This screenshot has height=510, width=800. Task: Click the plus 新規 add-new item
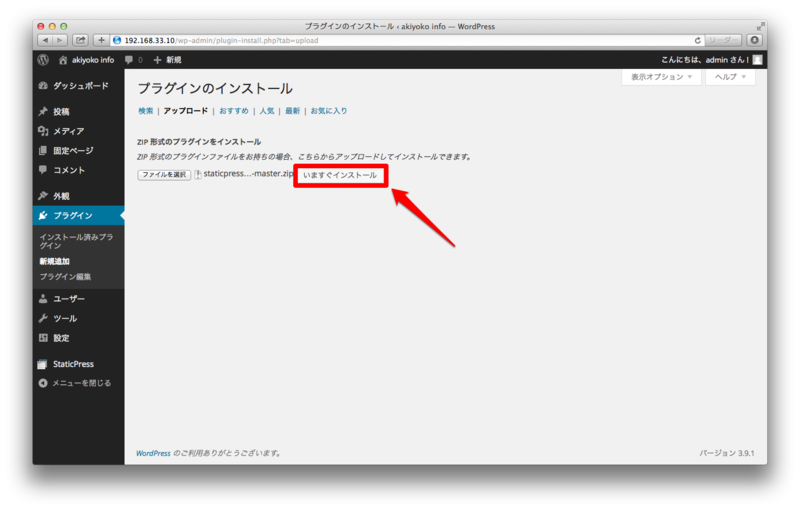coord(168,60)
